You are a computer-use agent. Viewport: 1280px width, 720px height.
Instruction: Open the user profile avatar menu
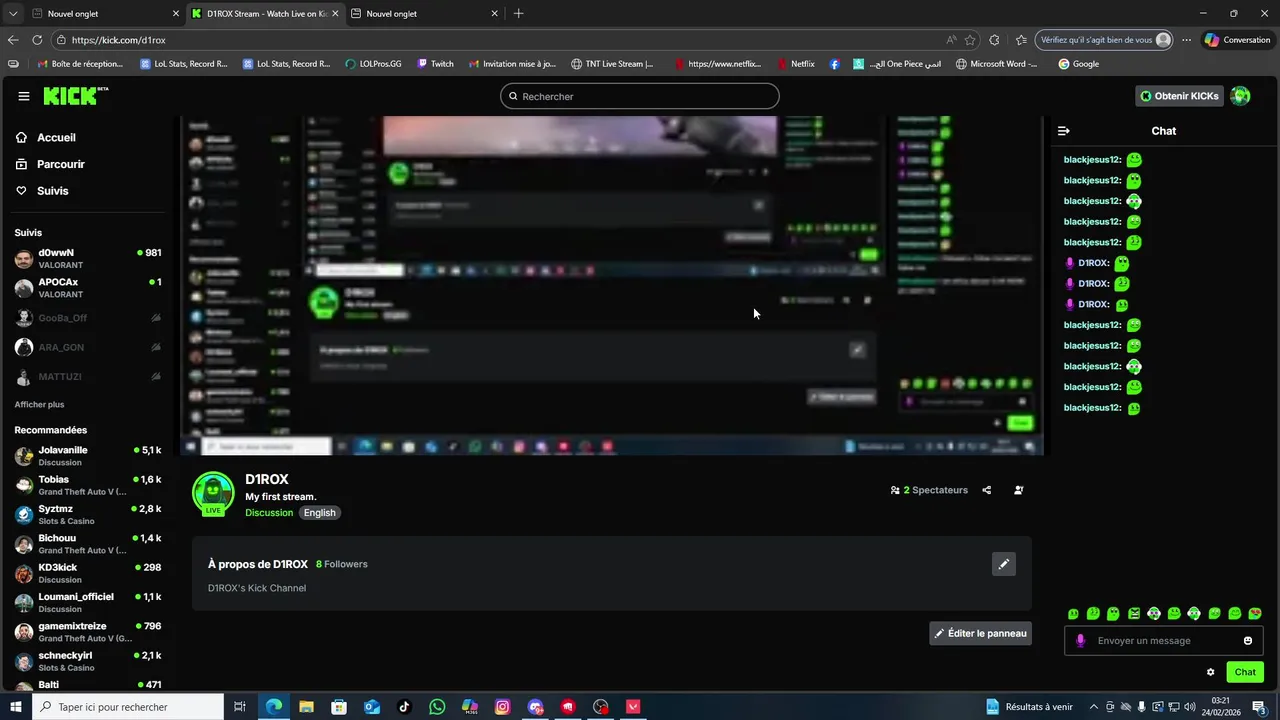pyautogui.click(x=1240, y=96)
